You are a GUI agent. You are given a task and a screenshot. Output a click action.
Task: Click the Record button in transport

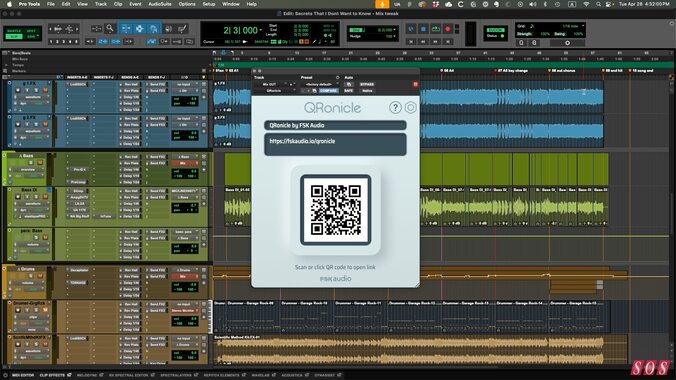[448, 29]
